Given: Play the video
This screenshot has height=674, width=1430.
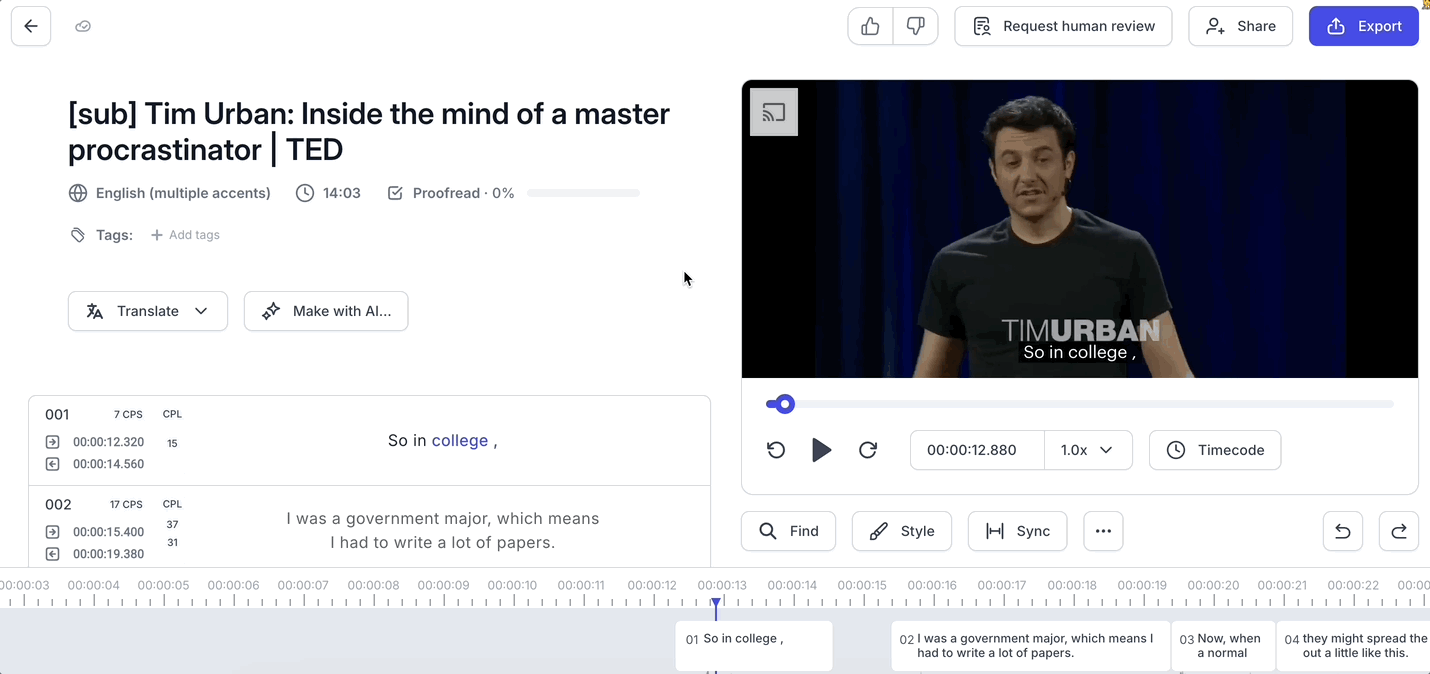Looking at the screenshot, I should [821, 450].
